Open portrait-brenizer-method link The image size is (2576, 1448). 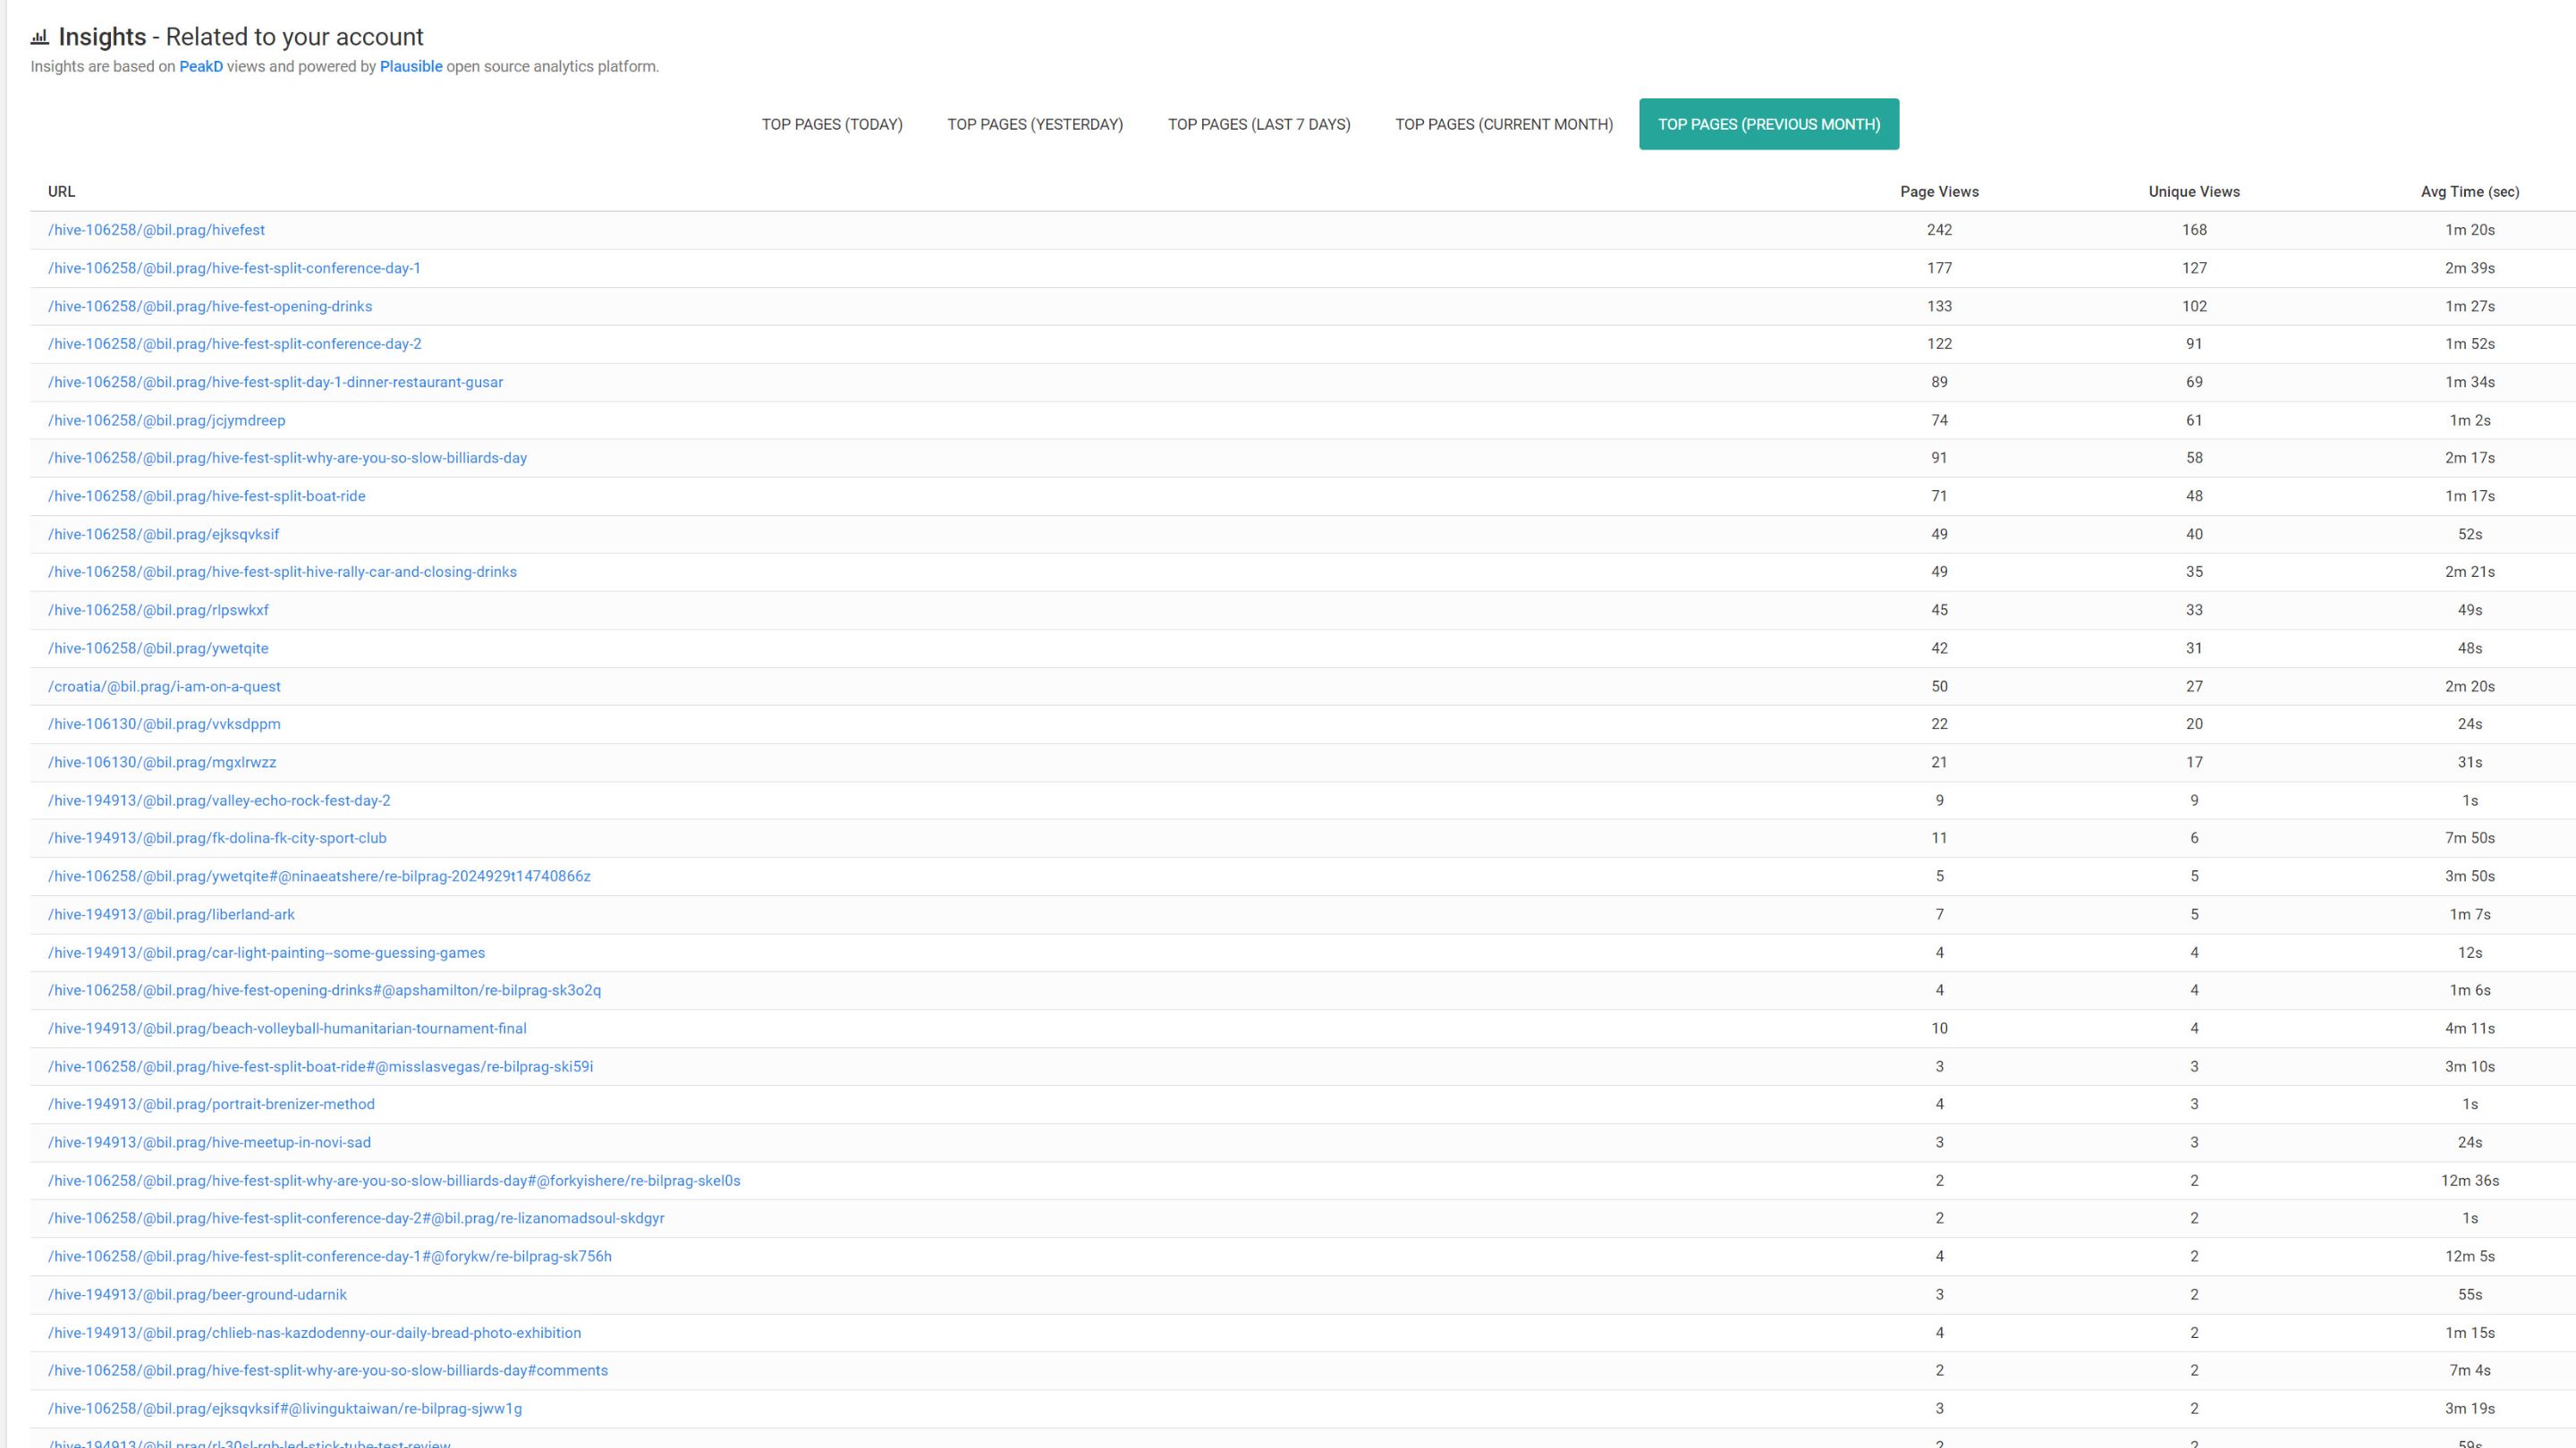tap(211, 1104)
